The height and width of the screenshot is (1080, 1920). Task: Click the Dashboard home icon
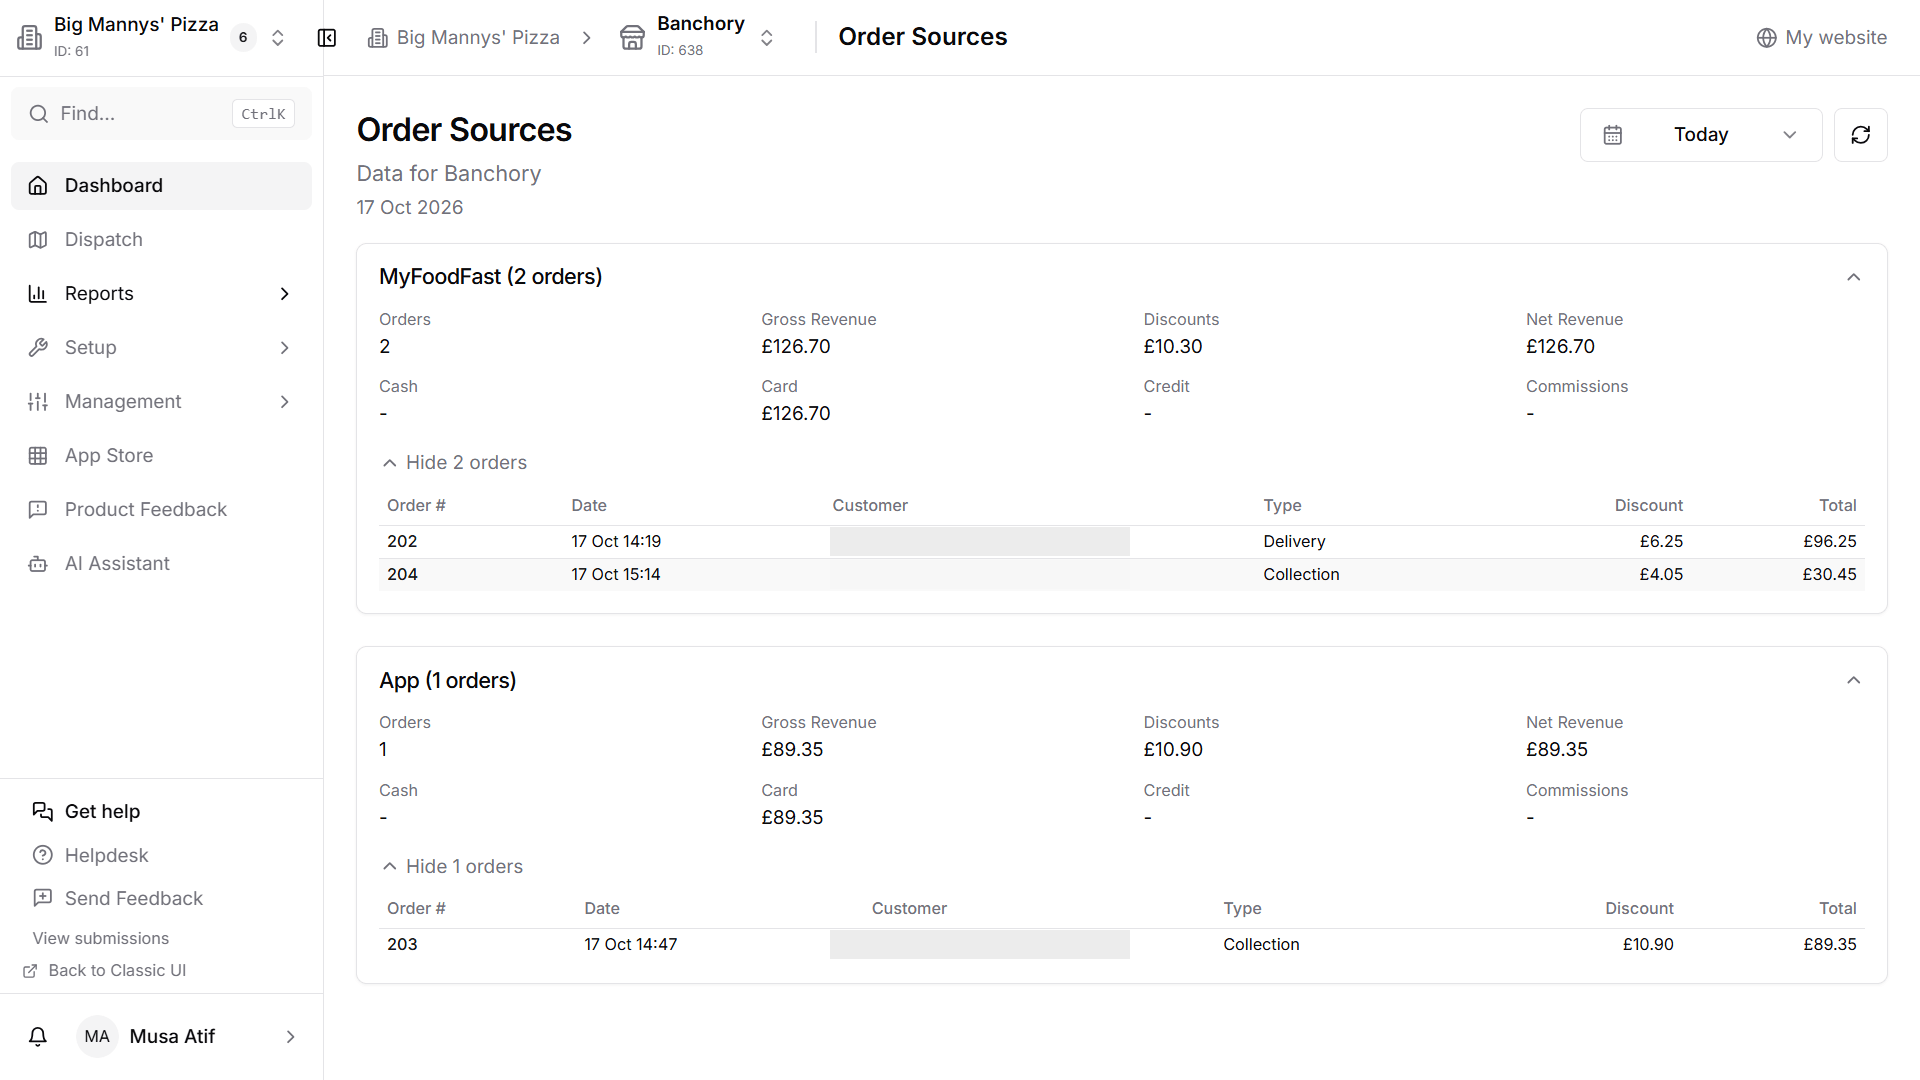(38, 186)
